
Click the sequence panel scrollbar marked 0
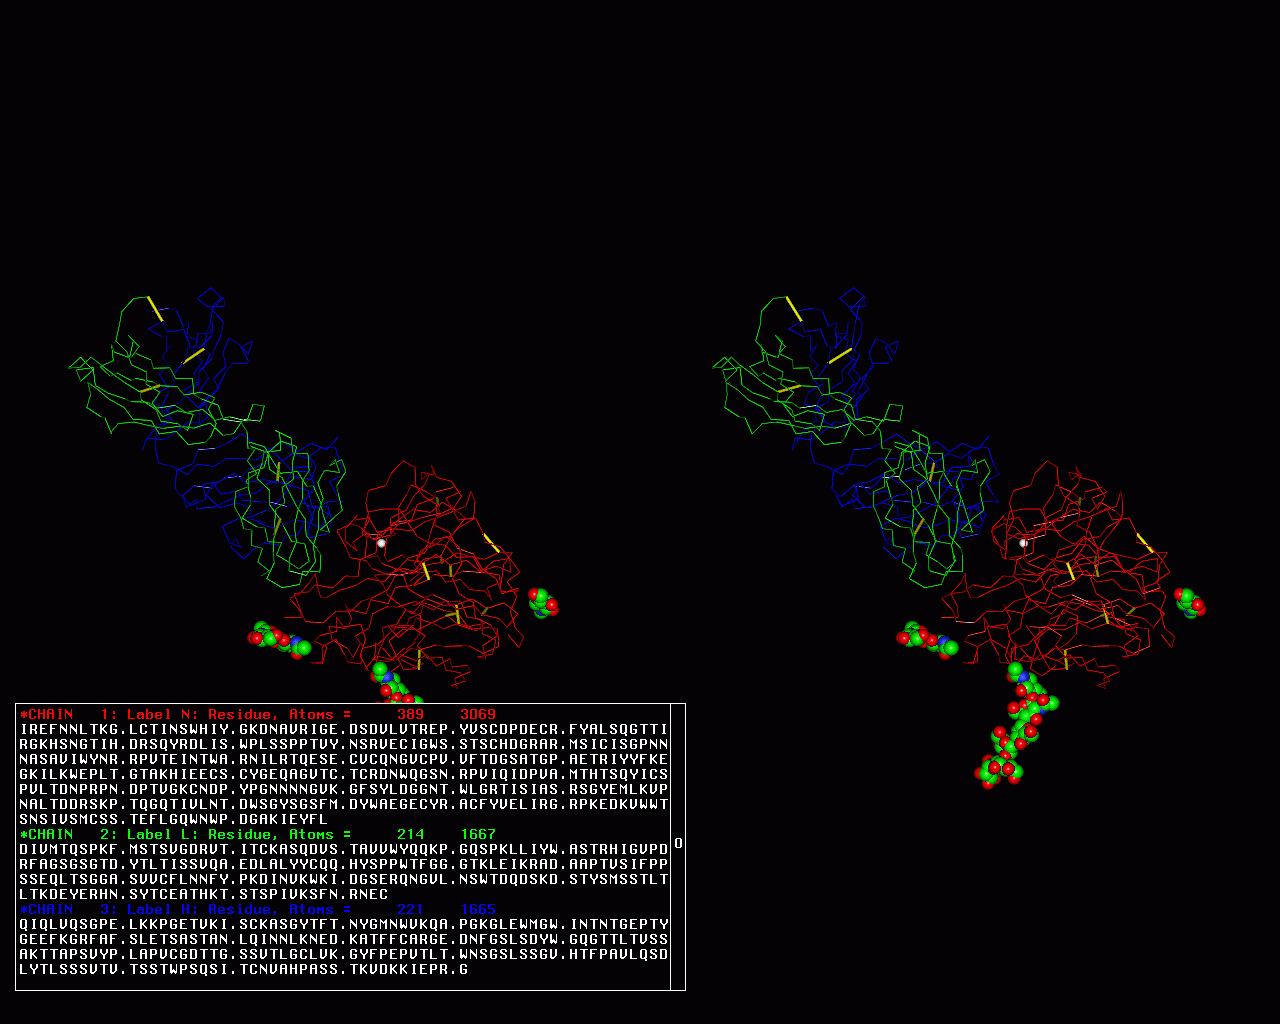[x=678, y=844]
